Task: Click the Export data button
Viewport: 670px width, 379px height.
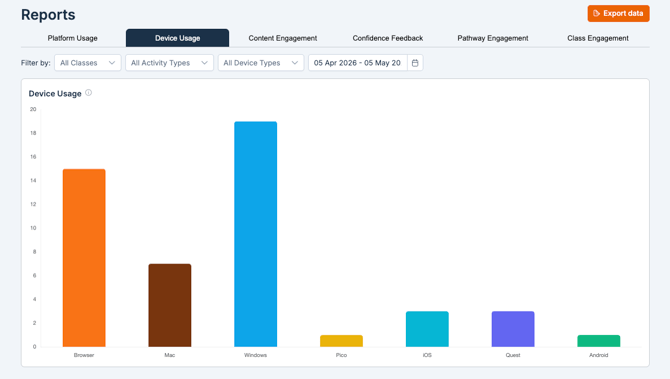Action: 618,14
